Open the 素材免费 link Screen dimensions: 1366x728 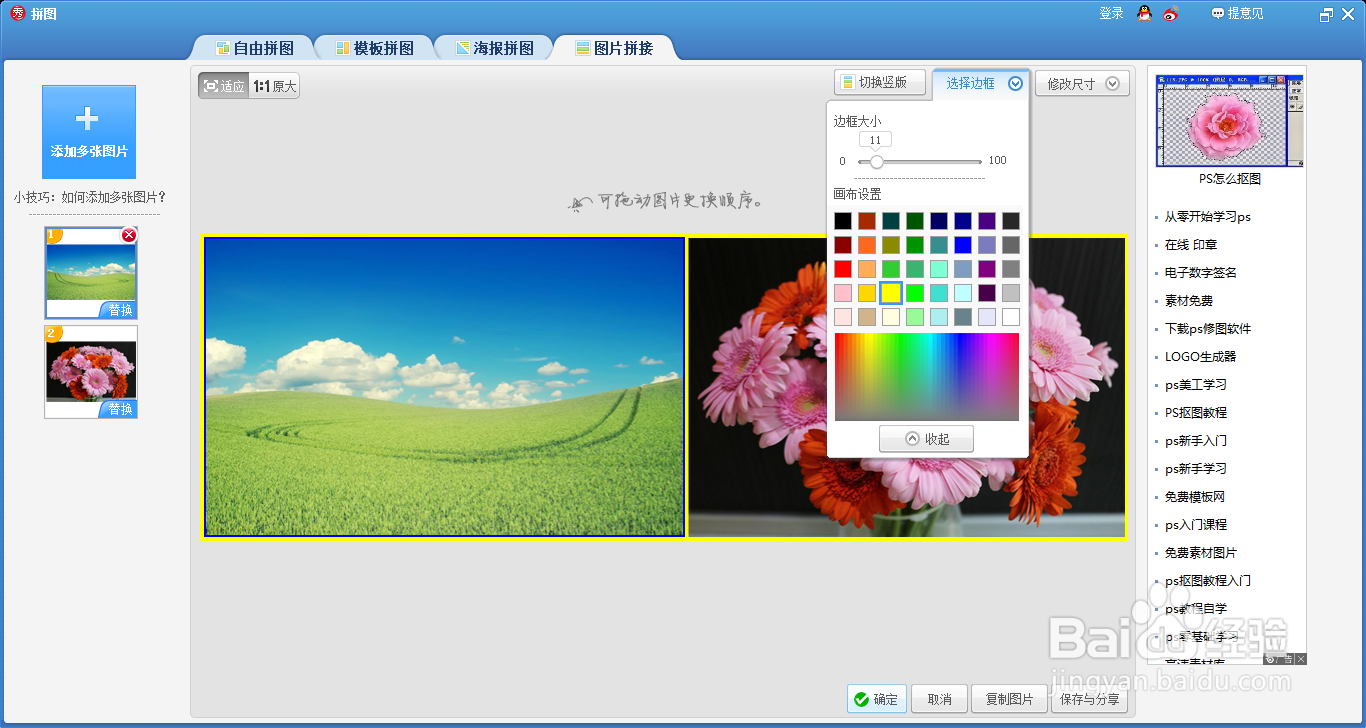point(1189,301)
